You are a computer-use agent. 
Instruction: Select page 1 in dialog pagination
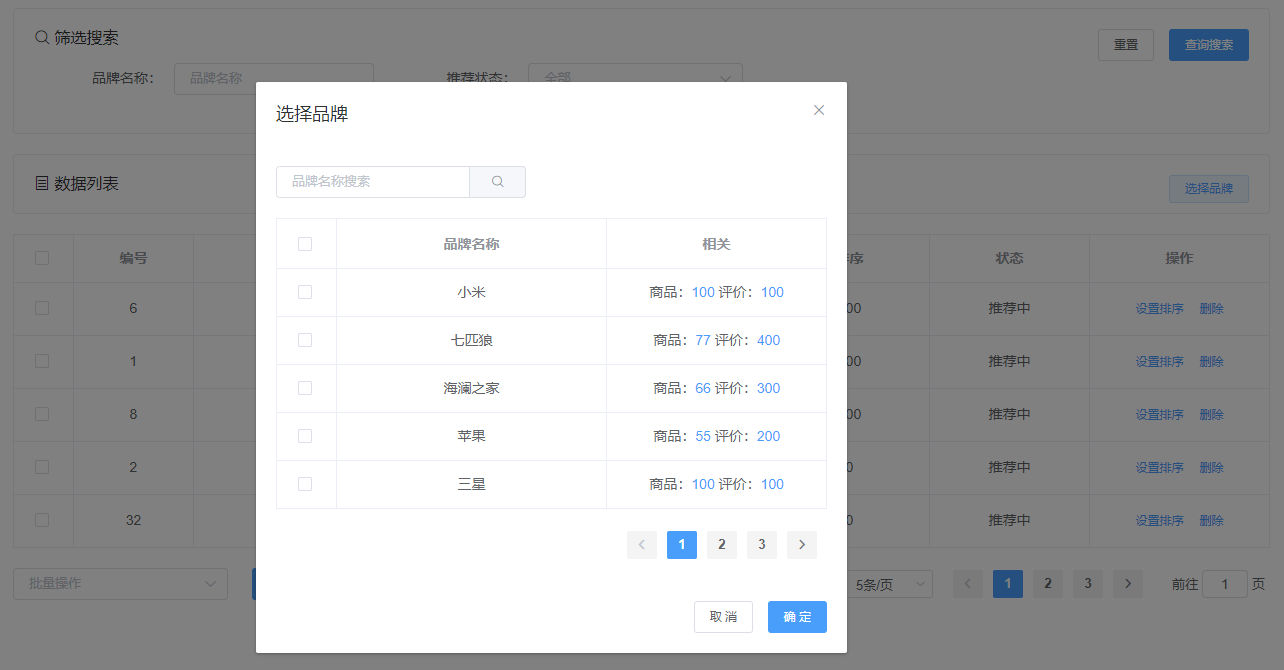tap(682, 545)
